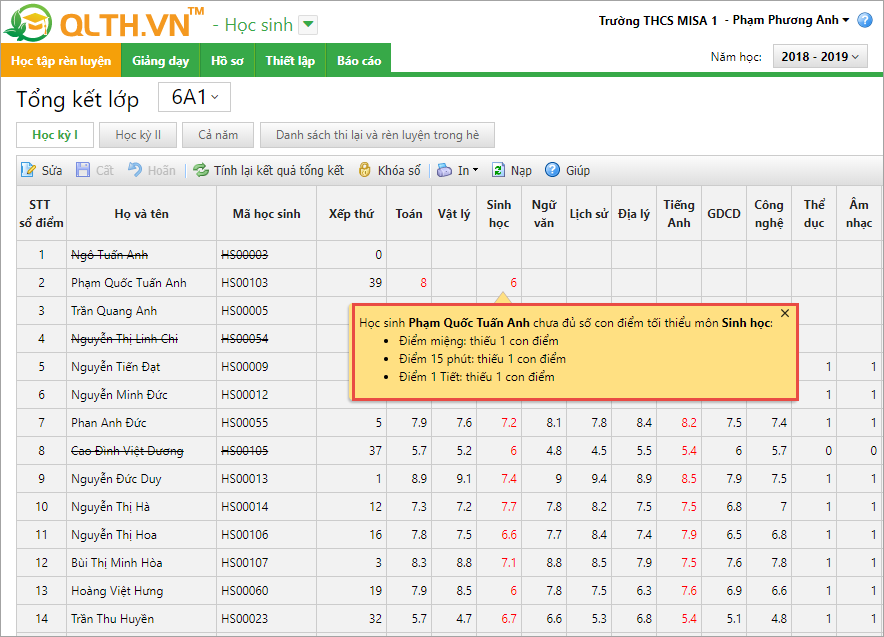Click the Sửa edit pencil icon
The width and height of the screenshot is (884, 637).
pos(28,171)
